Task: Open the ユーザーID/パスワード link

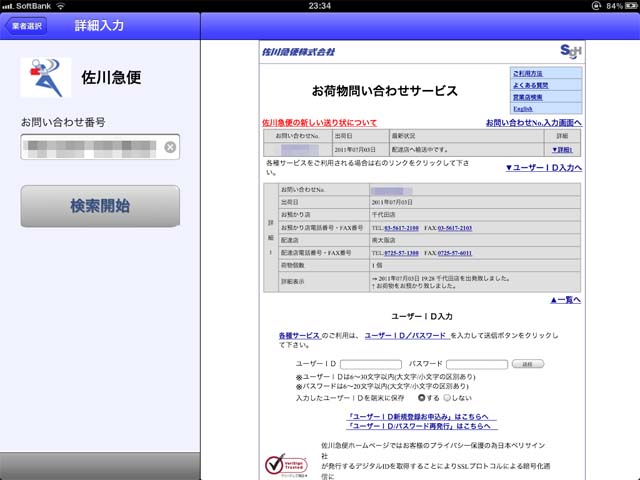Action: coord(405,336)
